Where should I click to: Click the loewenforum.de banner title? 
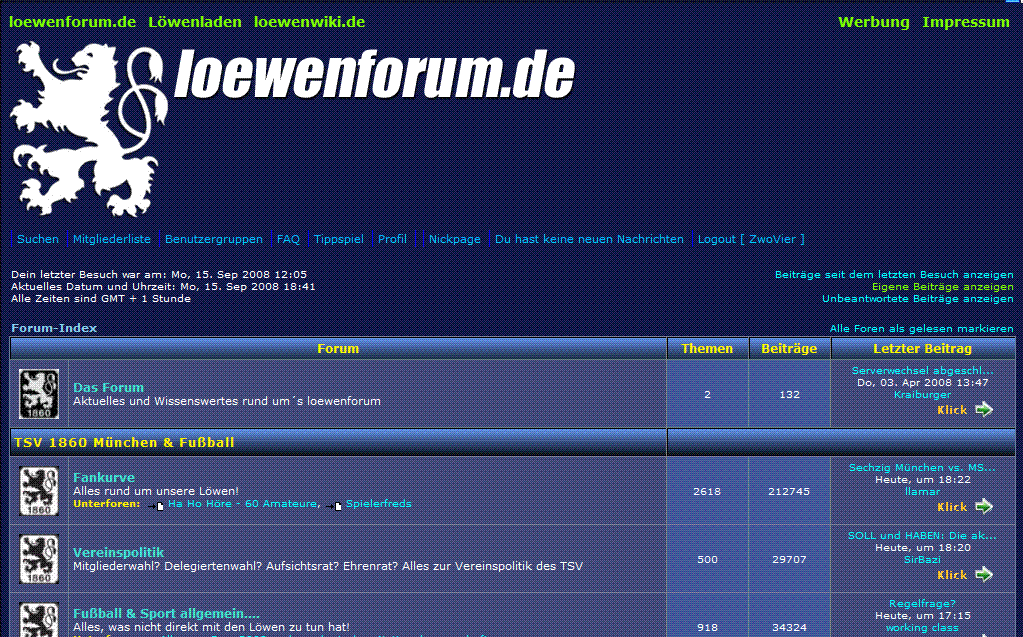(375, 74)
